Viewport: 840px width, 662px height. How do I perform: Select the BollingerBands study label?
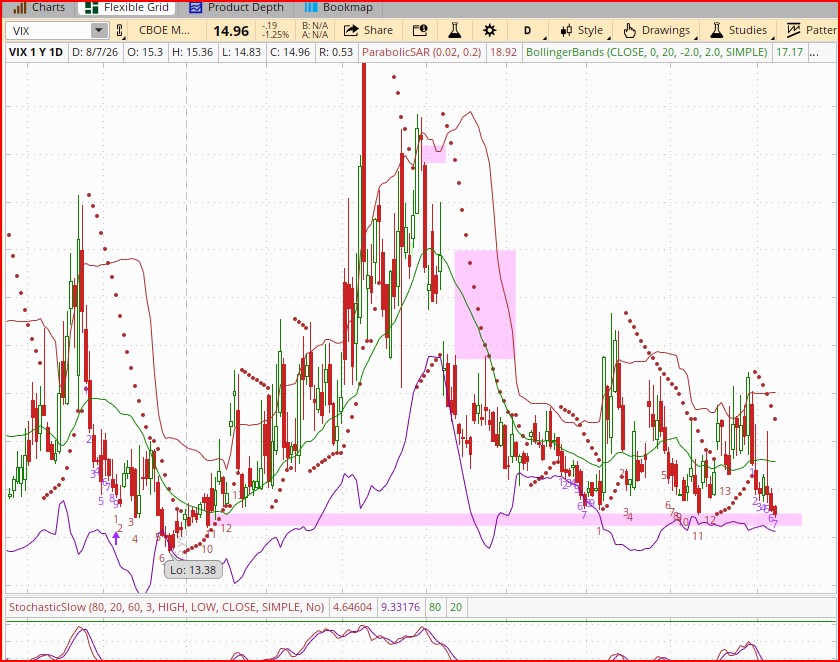click(647, 52)
